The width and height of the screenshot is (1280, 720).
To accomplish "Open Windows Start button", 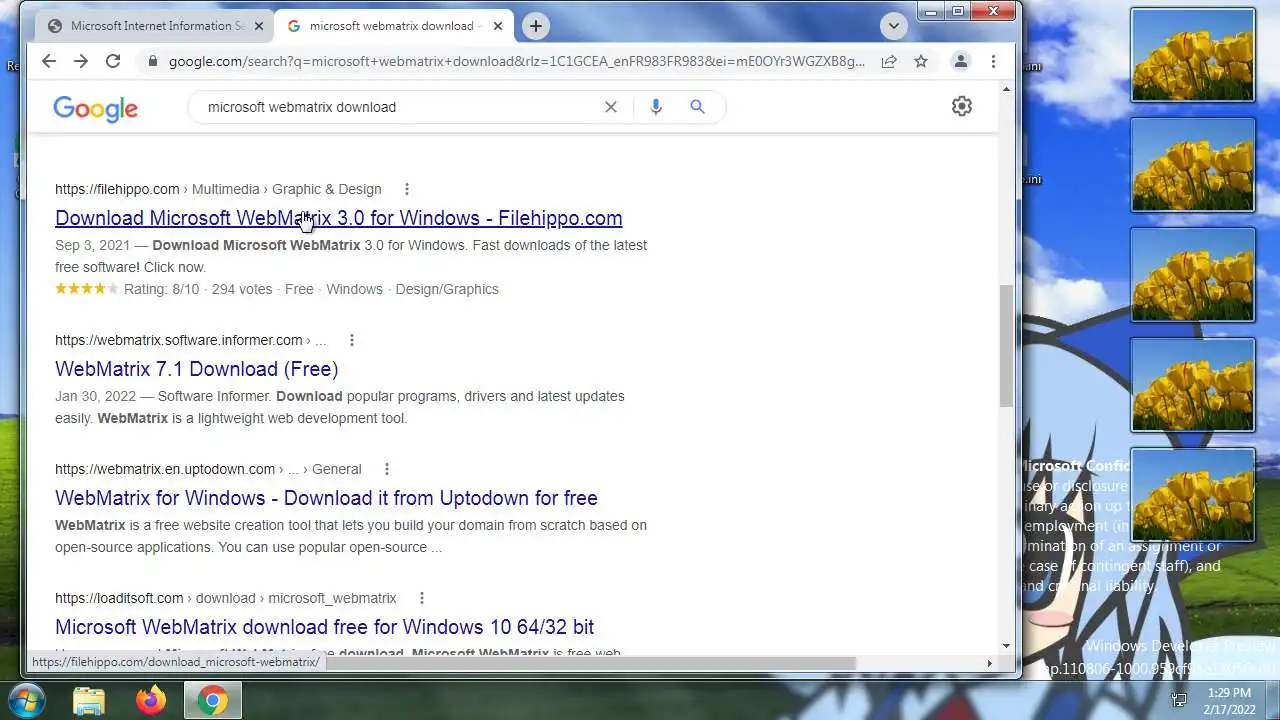I will 28,700.
